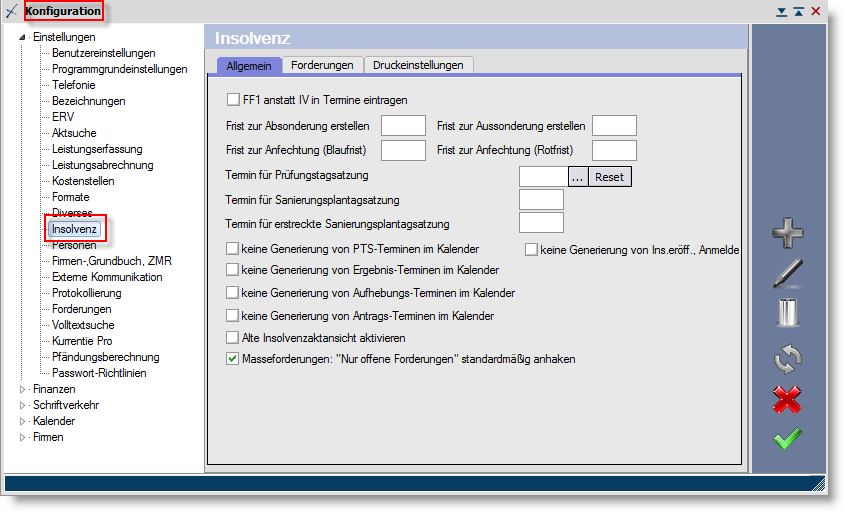The height and width of the screenshot is (512, 844).
Task: Click the plus (add) icon
Action: pyautogui.click(x=787, y=233)
